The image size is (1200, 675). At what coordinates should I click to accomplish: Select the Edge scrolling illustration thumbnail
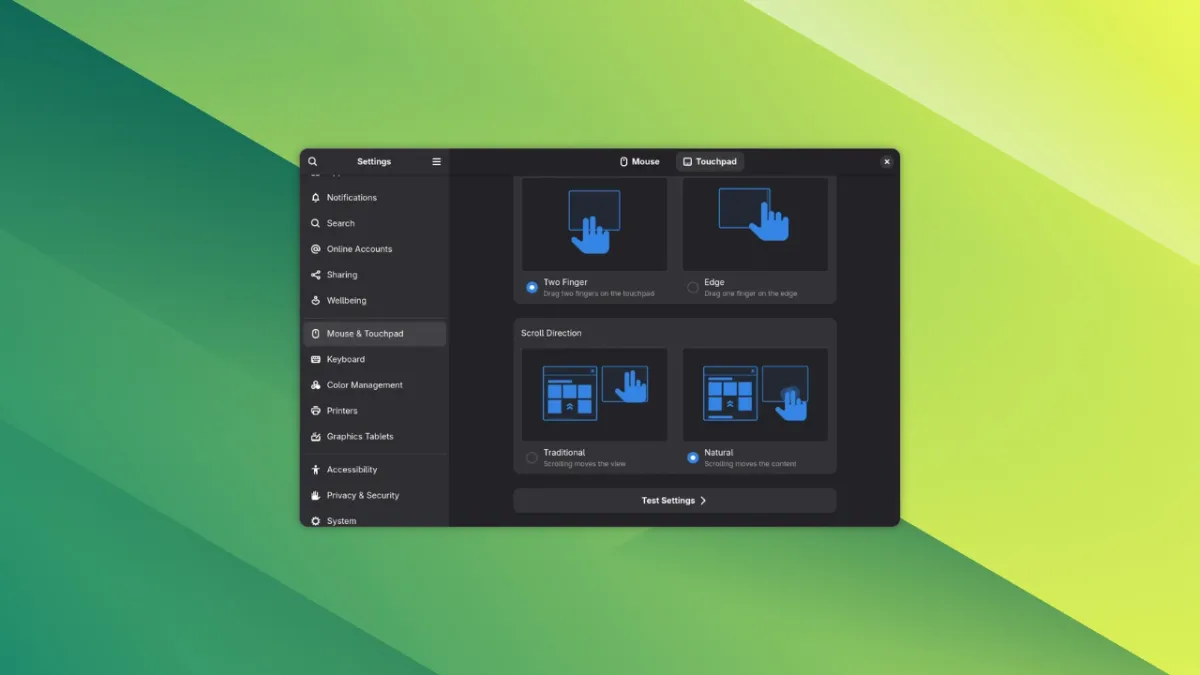tap(755, 224)
